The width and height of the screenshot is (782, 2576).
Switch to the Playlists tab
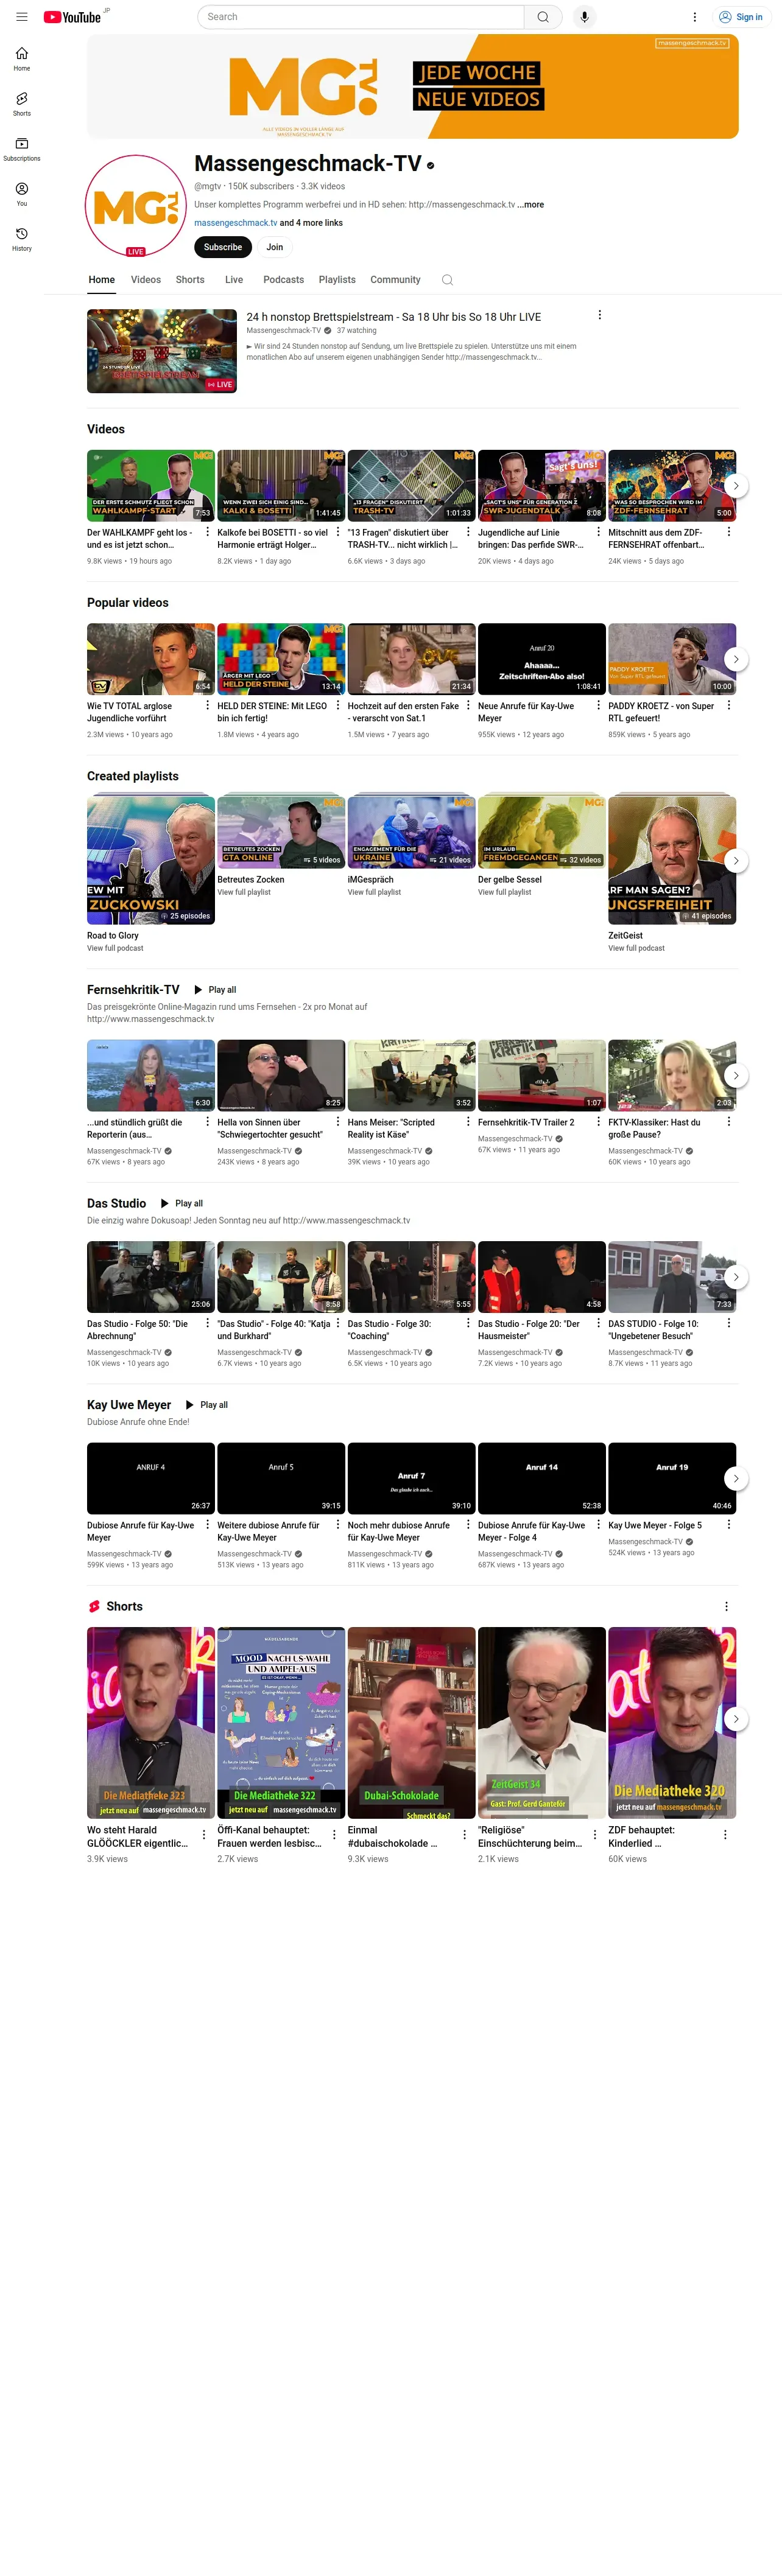[337, 280]
